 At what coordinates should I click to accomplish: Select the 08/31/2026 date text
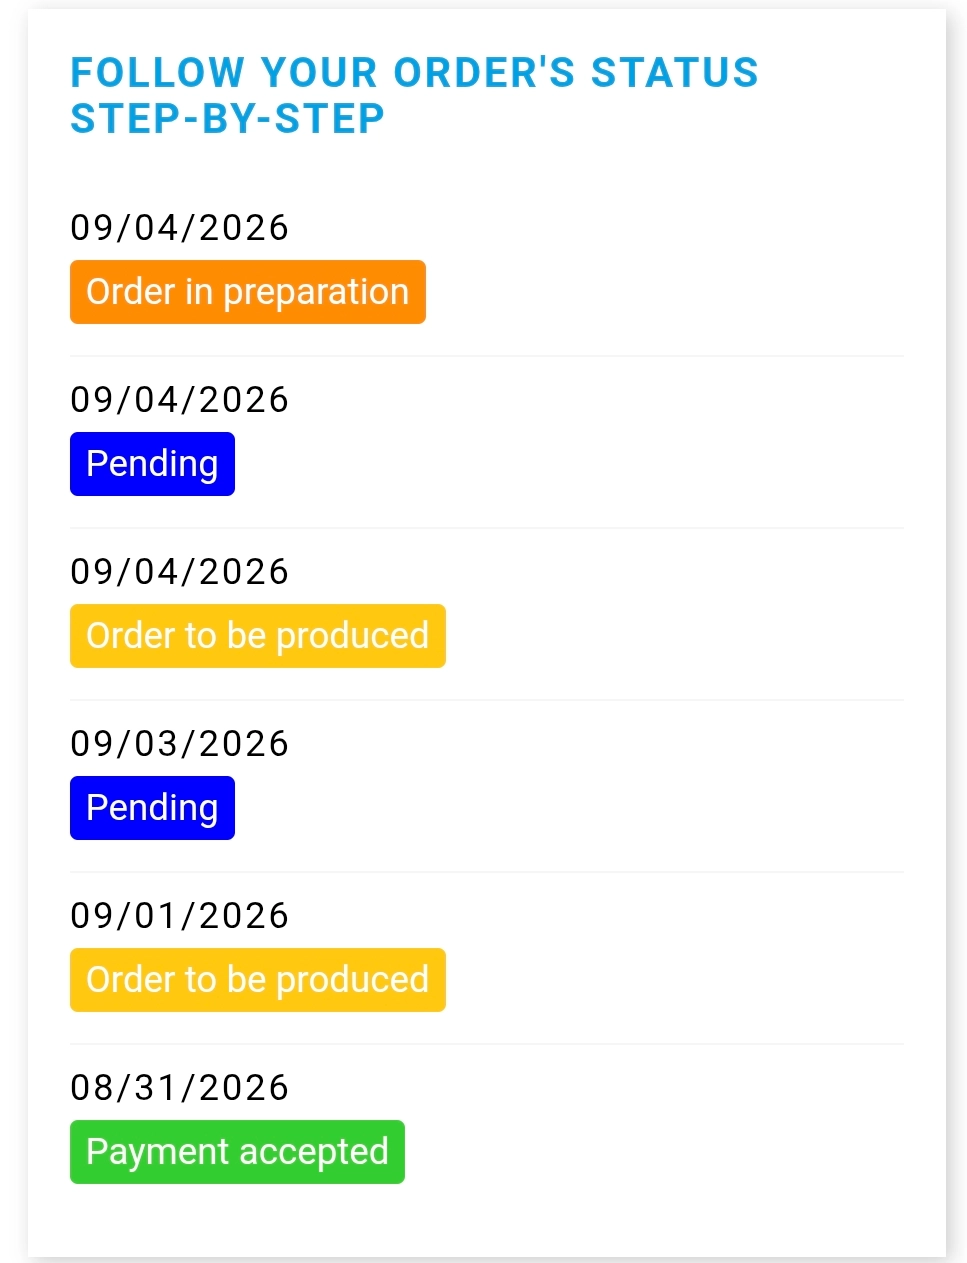click(179, 1088)
